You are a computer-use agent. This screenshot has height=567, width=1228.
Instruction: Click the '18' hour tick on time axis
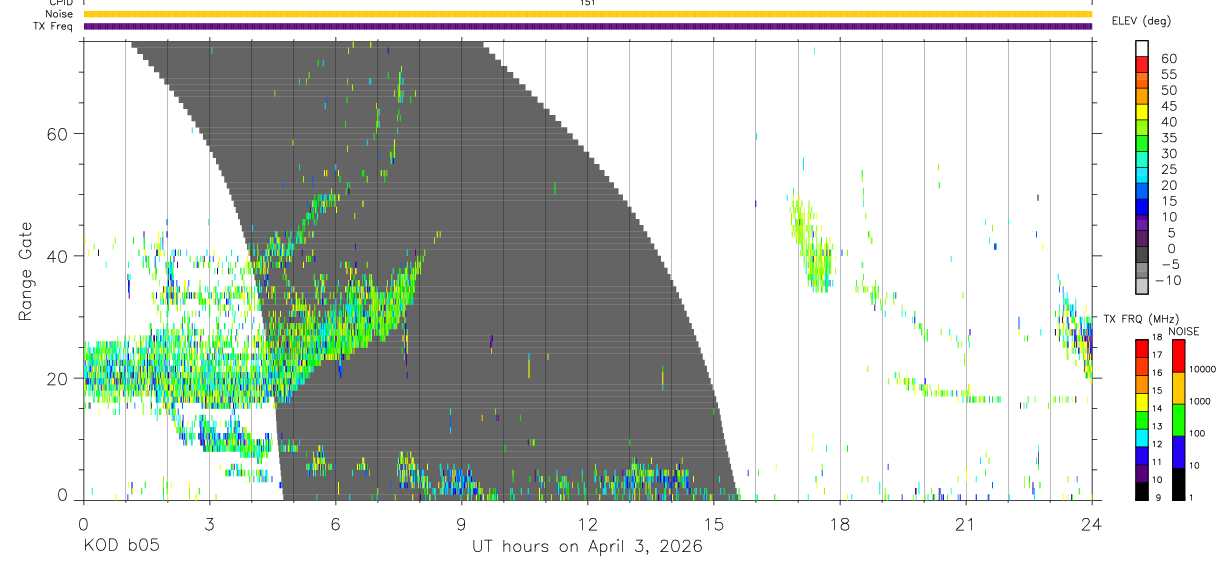(839, 524)
